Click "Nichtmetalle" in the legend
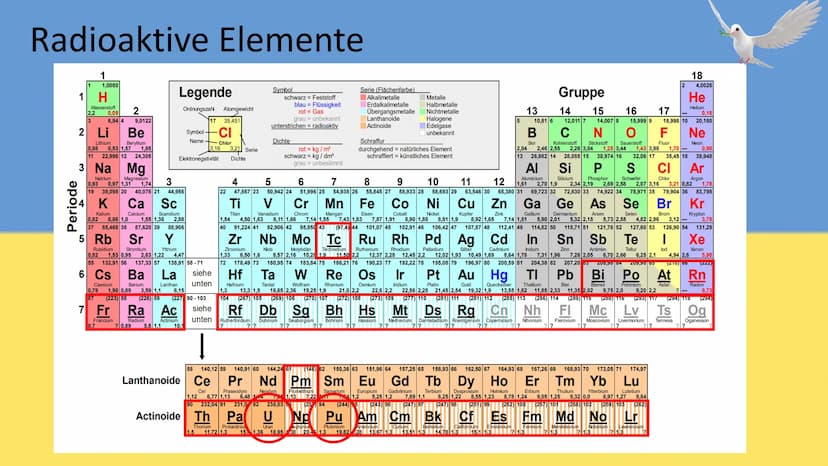This screenshot has height=466, width=828. tap(443, 111)
